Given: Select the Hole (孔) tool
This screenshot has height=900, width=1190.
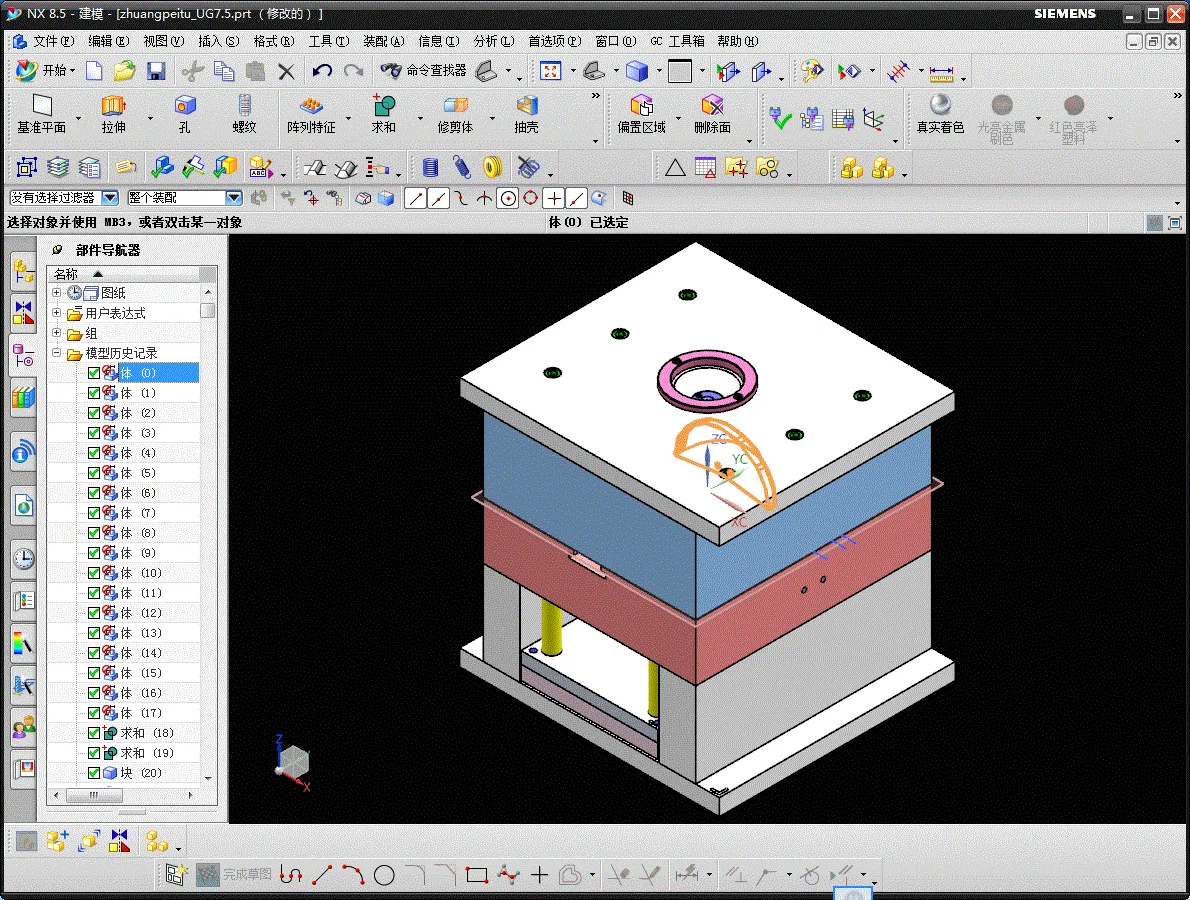Looking at the screenshot, I should pos(184,114).
